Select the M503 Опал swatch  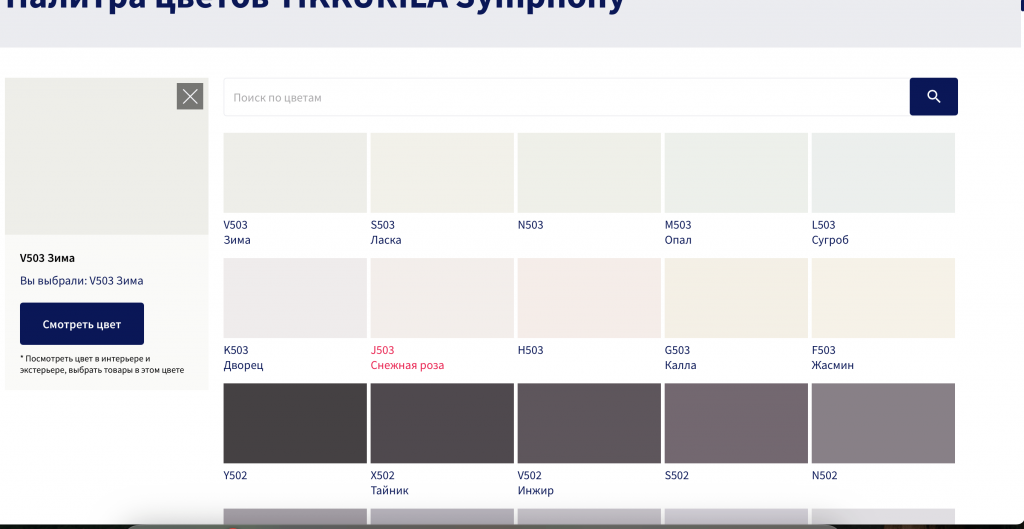pyautogui.click(x=736, y=173)
